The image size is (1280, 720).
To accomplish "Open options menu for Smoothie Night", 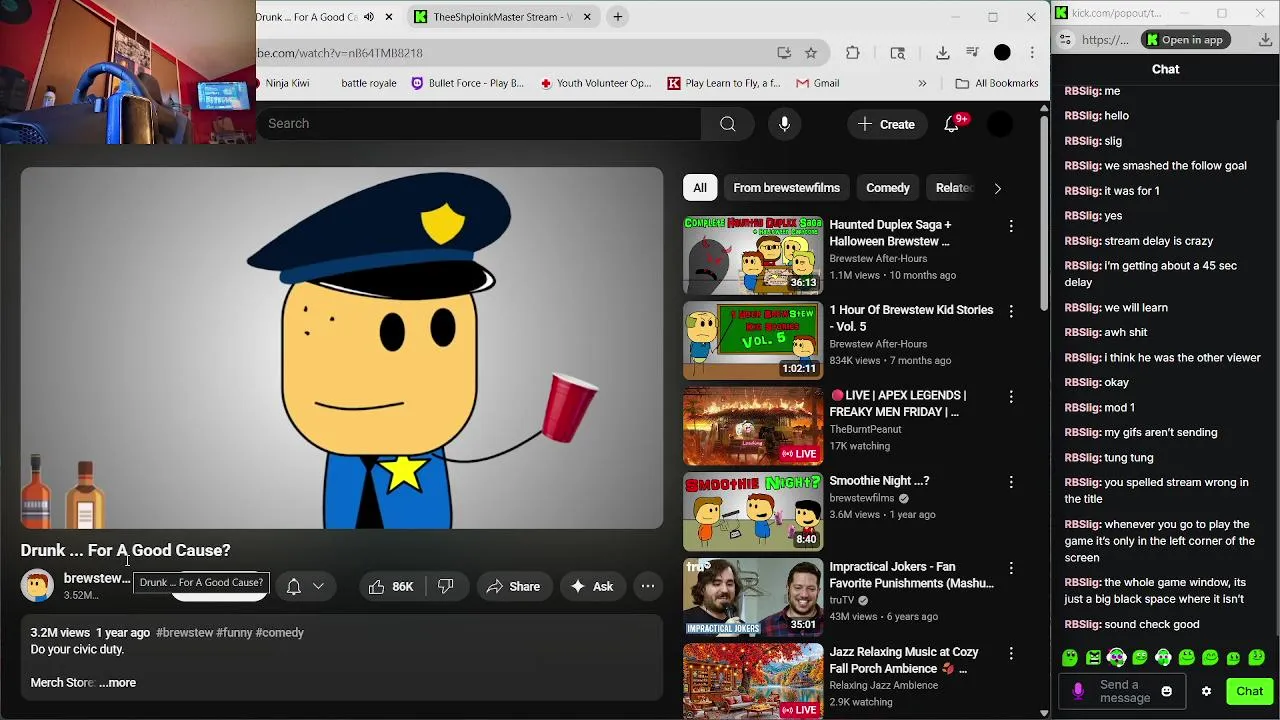I will click(x=1011, y=483).
